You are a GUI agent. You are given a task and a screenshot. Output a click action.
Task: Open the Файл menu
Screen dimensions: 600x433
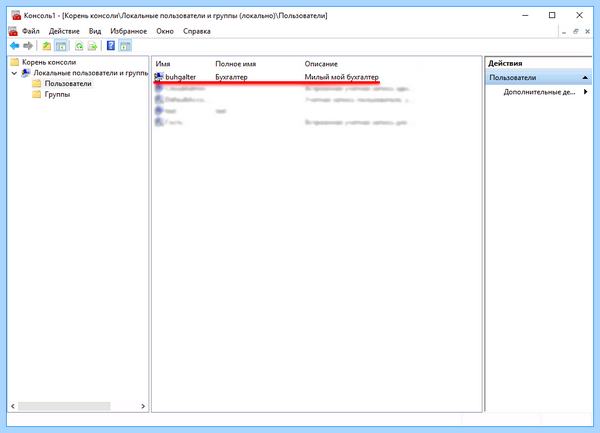(31, 31)
